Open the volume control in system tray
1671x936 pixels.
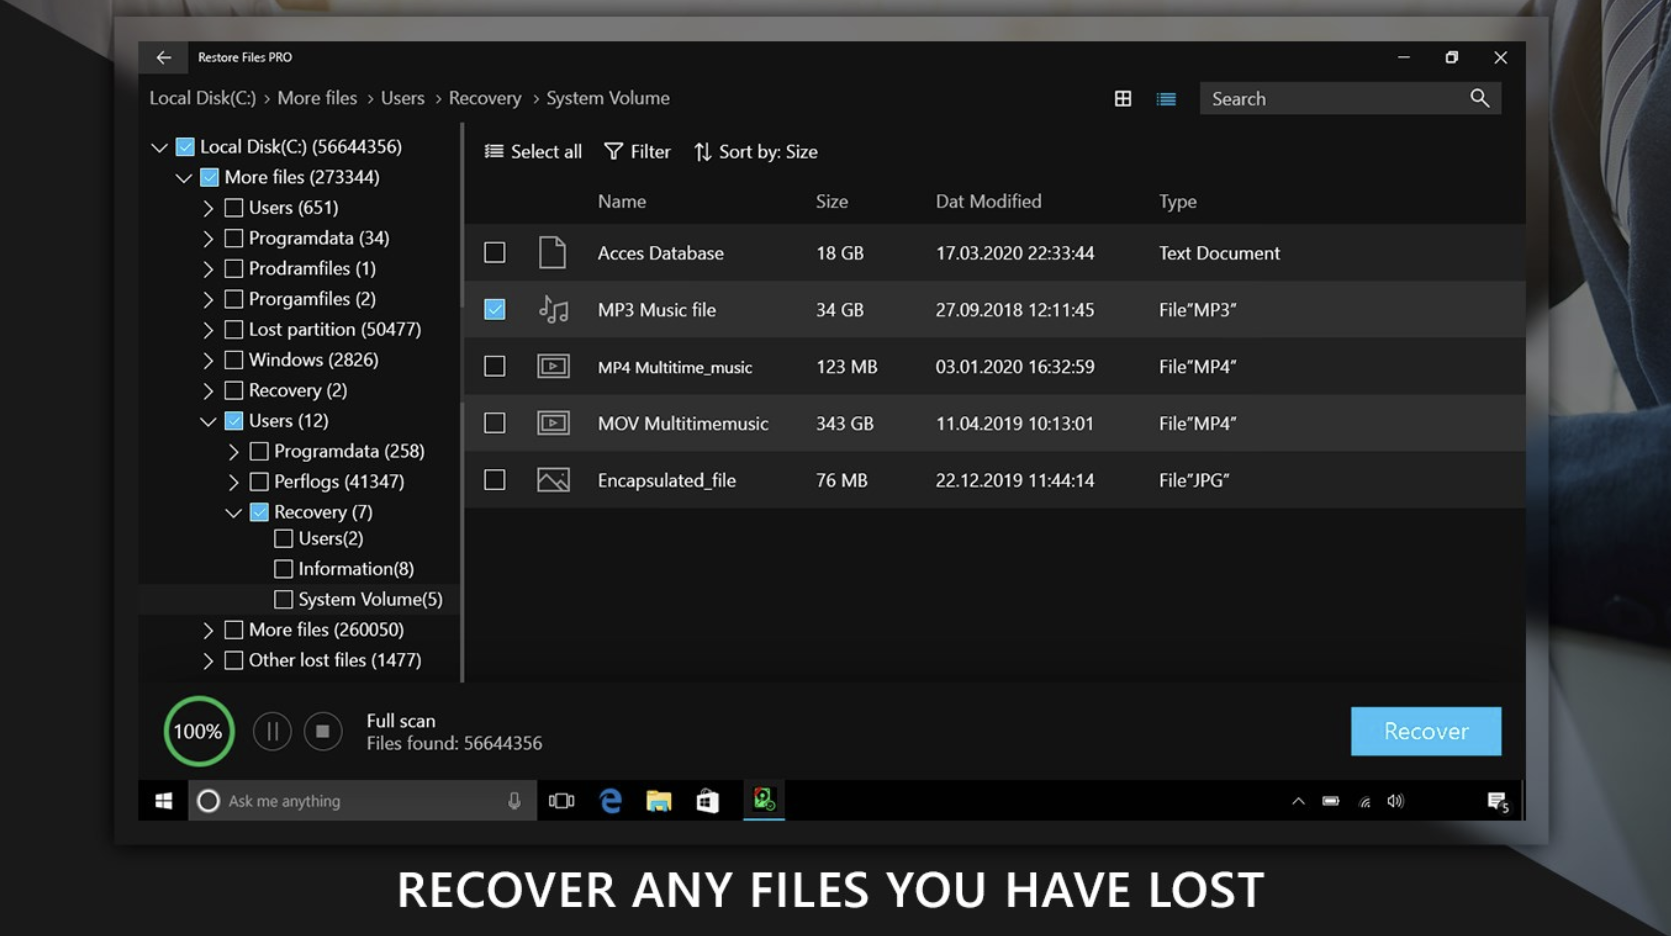(x=1396, y=801)
